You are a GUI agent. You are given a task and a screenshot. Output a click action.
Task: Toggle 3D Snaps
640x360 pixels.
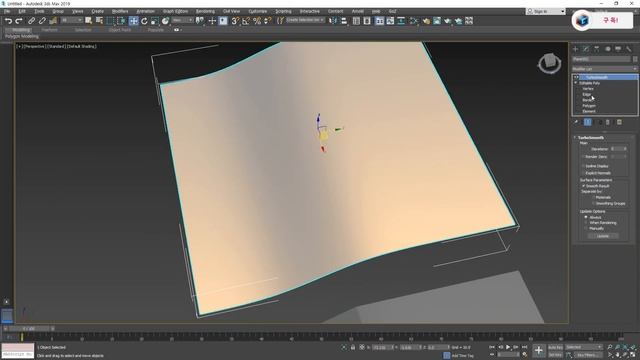pos(235,21)
